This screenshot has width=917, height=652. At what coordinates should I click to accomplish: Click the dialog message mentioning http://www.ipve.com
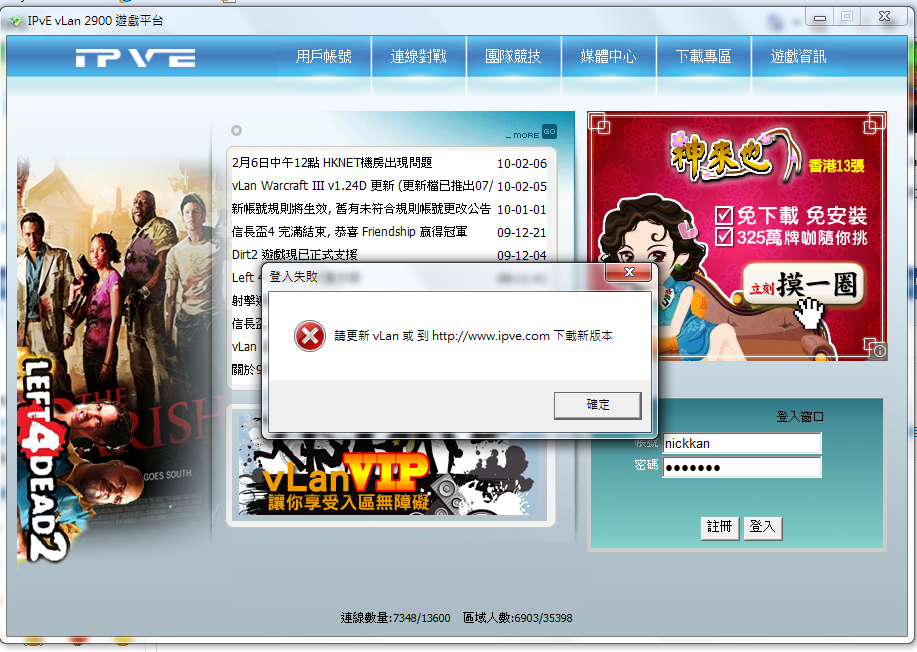474,336
